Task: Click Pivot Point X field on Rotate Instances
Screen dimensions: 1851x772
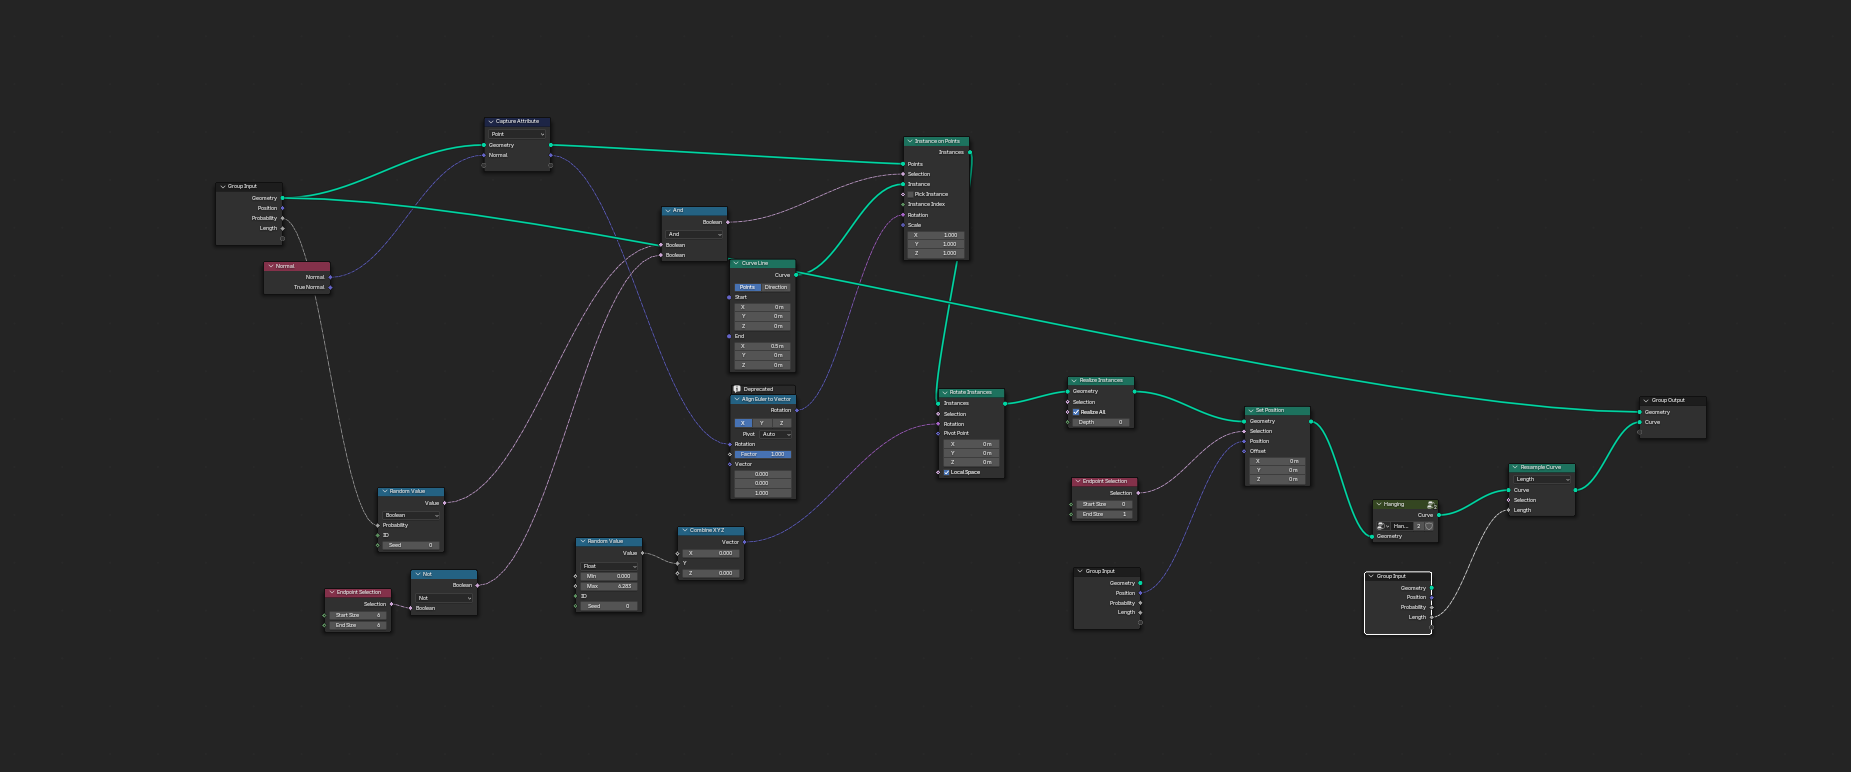Action: tap(970, 444)
